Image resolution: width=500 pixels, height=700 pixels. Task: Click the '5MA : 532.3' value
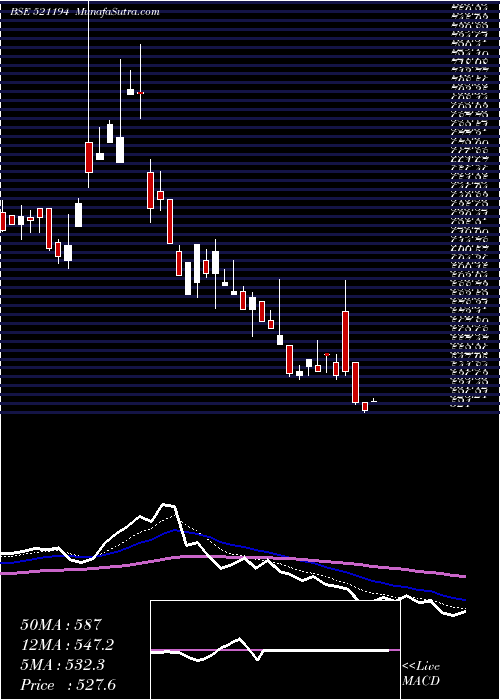click(62, 665)
